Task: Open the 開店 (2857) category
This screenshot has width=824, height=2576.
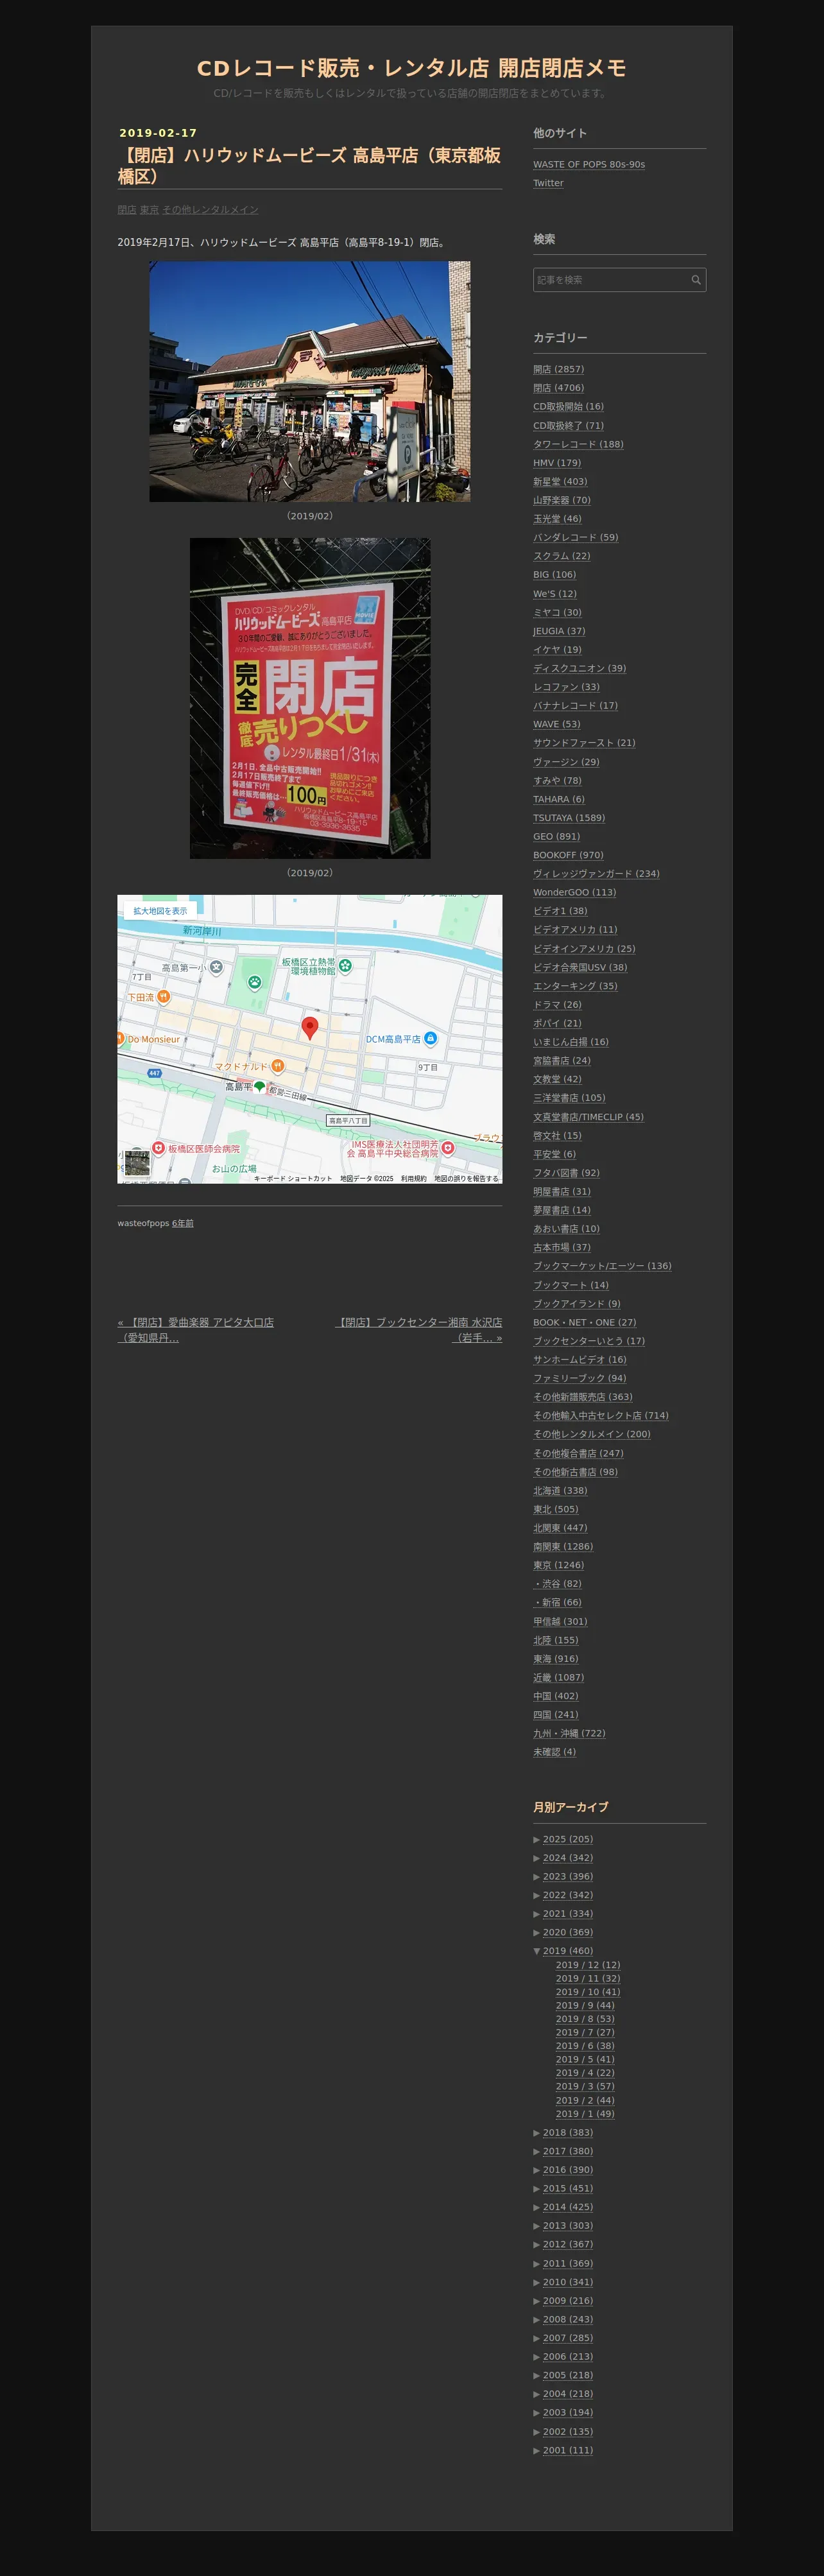Action: 558,369
